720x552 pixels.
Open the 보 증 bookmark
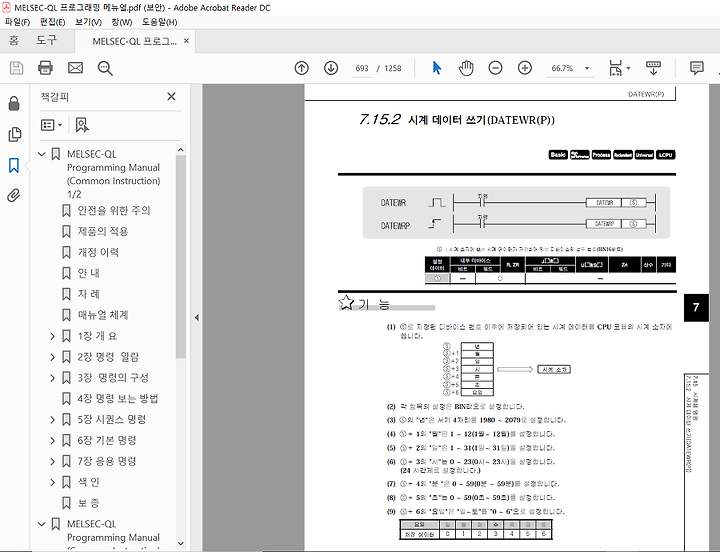(x=89, y=503)
